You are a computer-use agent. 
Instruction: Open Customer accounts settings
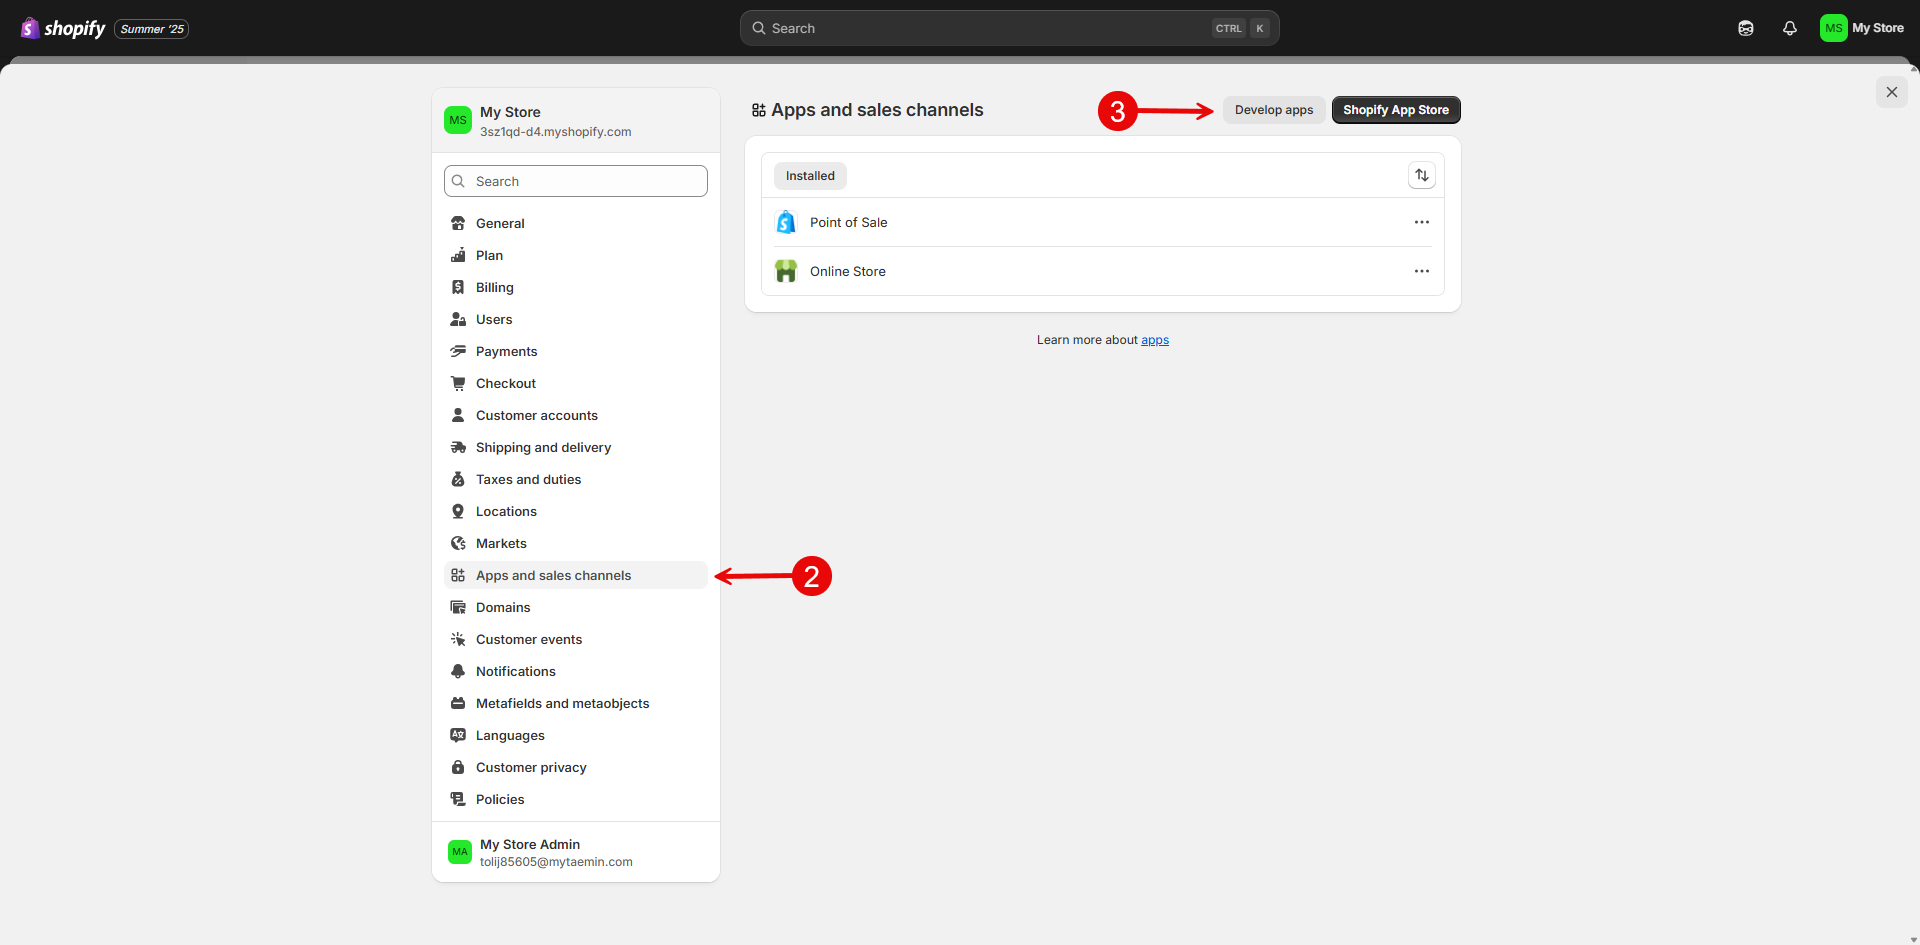(x=576, y=415)
